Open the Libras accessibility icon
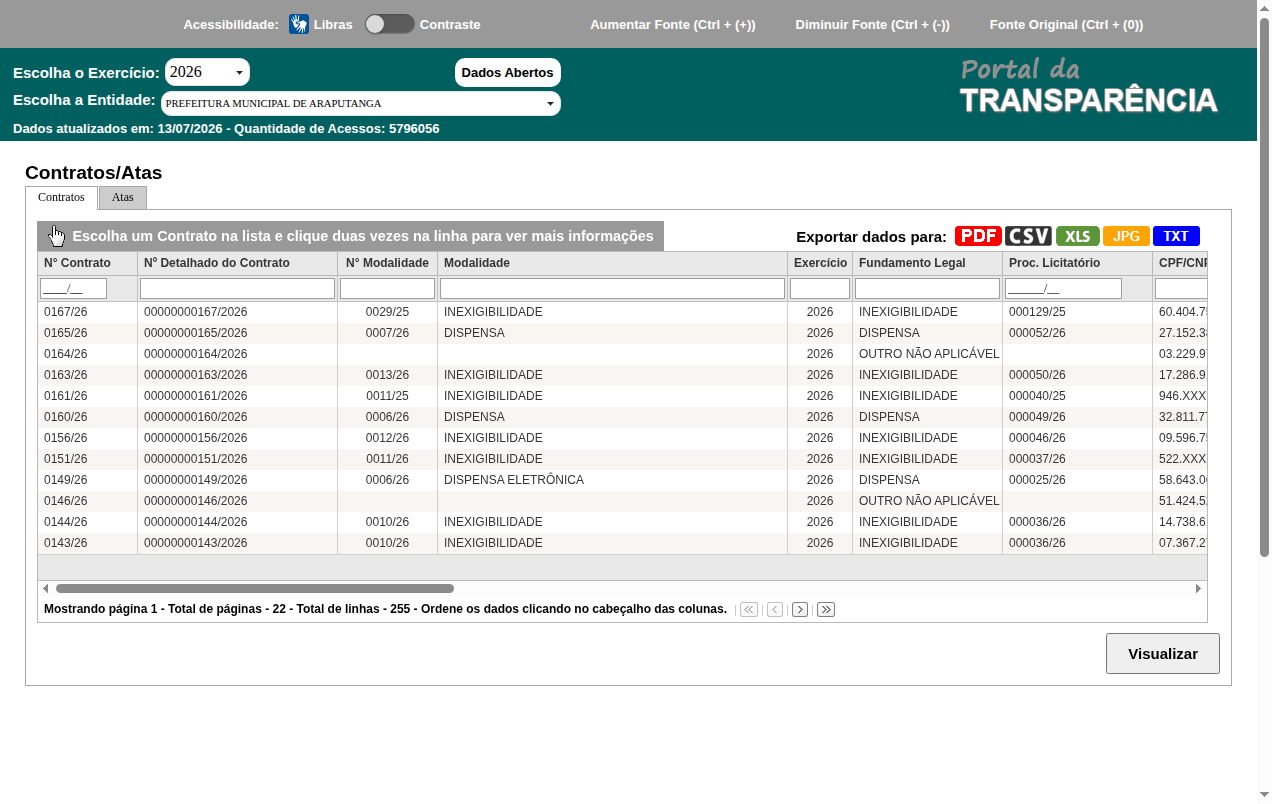This screenshot has width=1272, height=804. tap(299, 24)
